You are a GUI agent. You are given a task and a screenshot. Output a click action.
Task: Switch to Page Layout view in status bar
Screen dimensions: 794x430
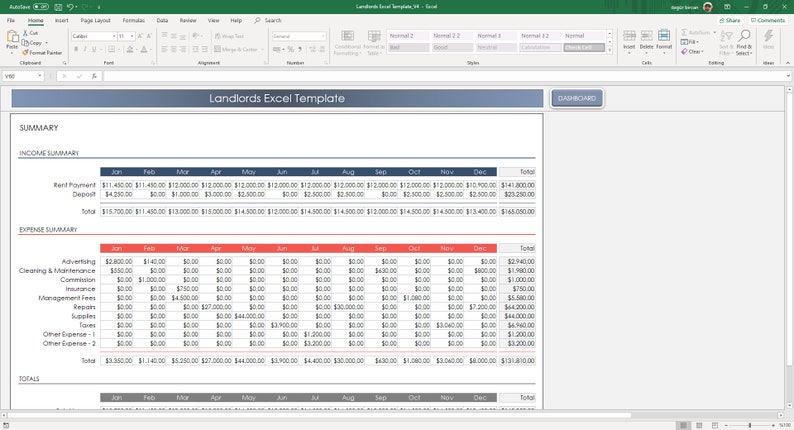pos(699,425)
